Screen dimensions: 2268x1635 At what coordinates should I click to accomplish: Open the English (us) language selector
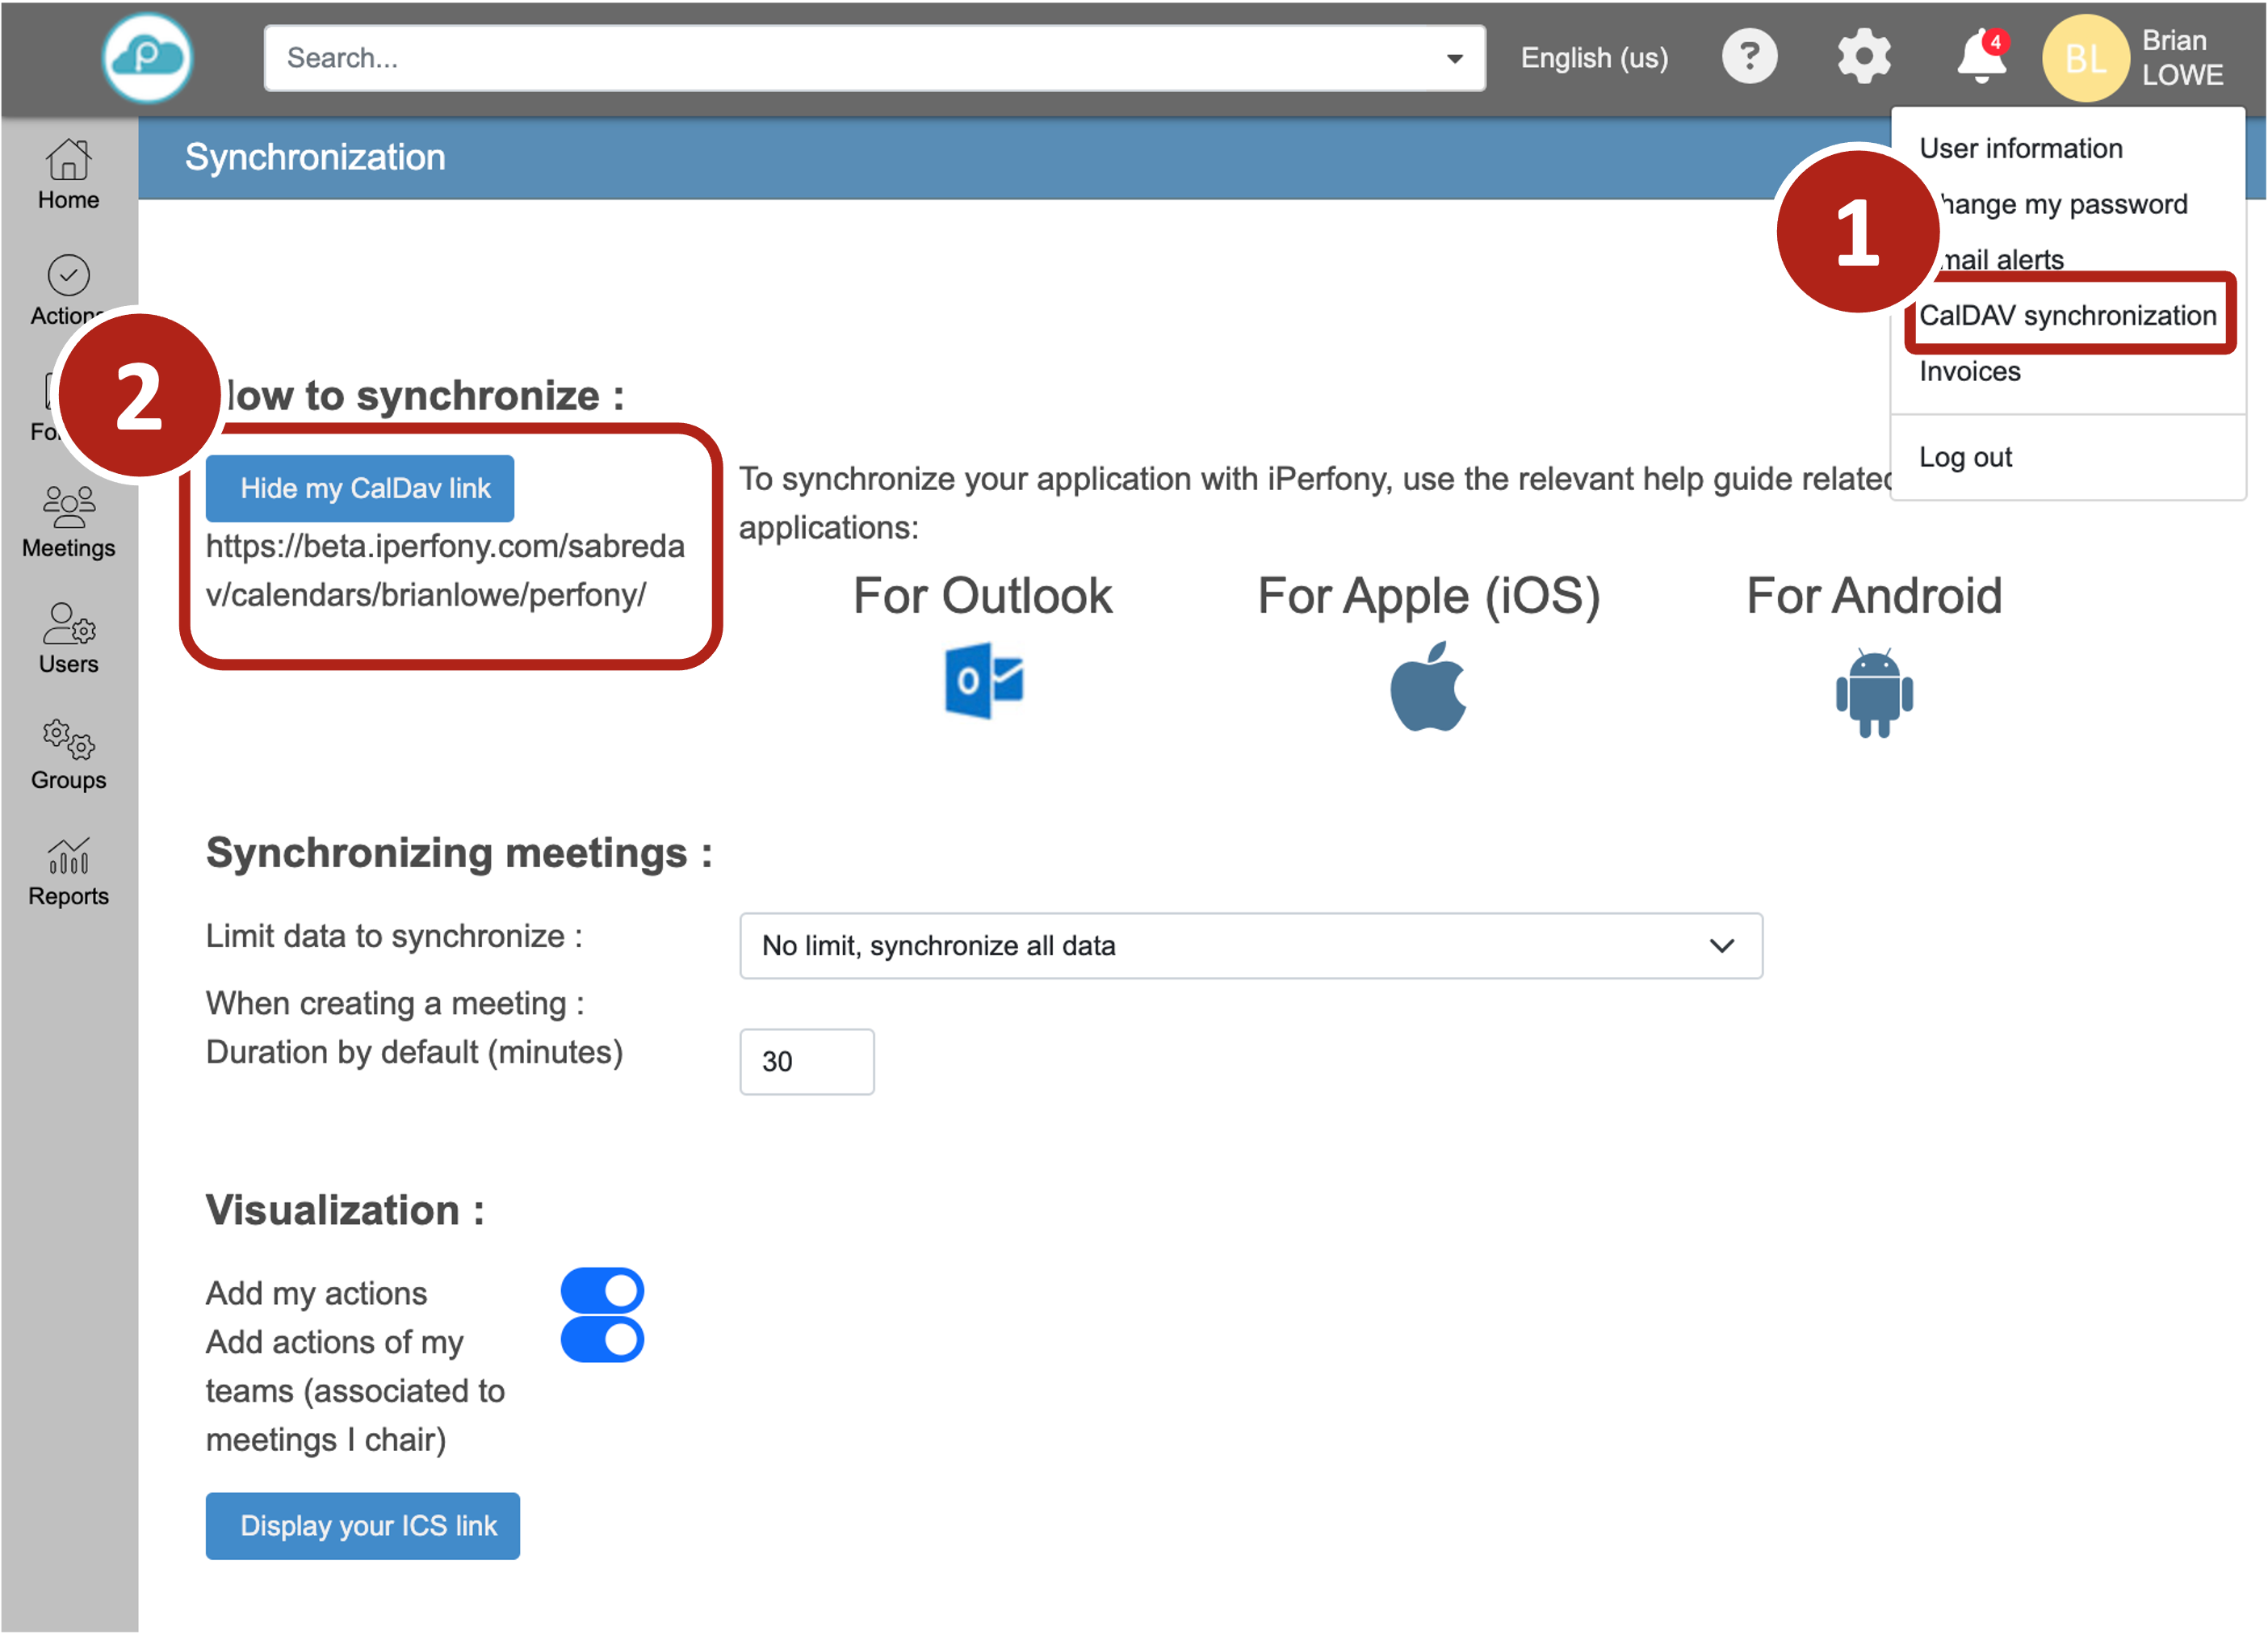tap(1594, 58)
